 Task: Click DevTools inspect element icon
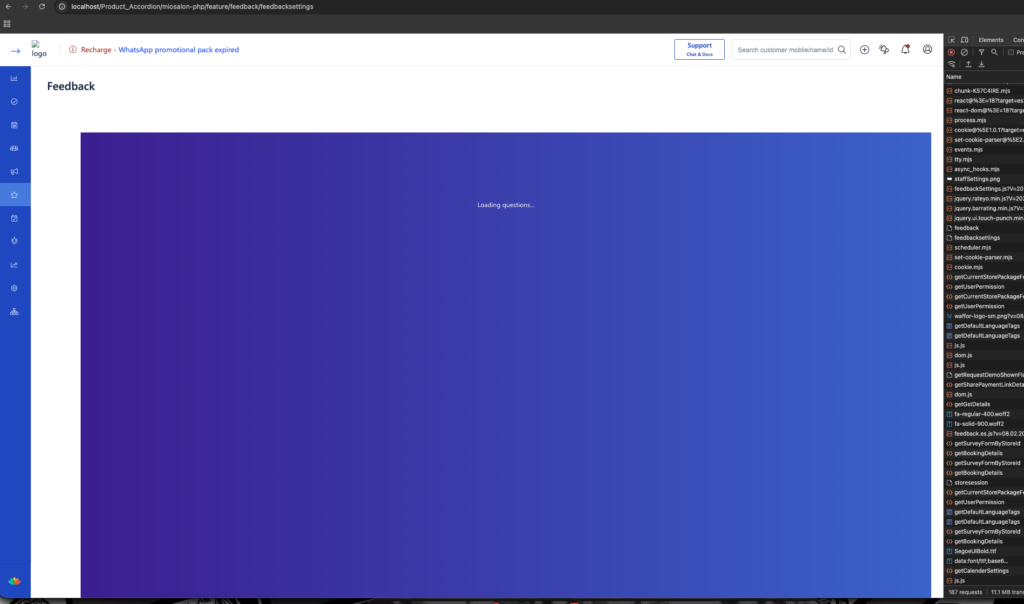952,40
